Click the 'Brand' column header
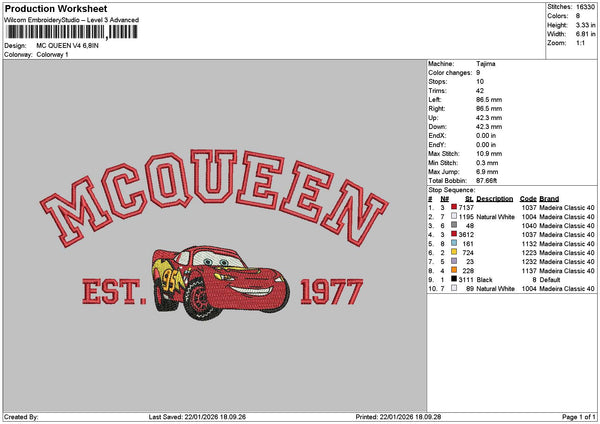 [x=549, y=199]
